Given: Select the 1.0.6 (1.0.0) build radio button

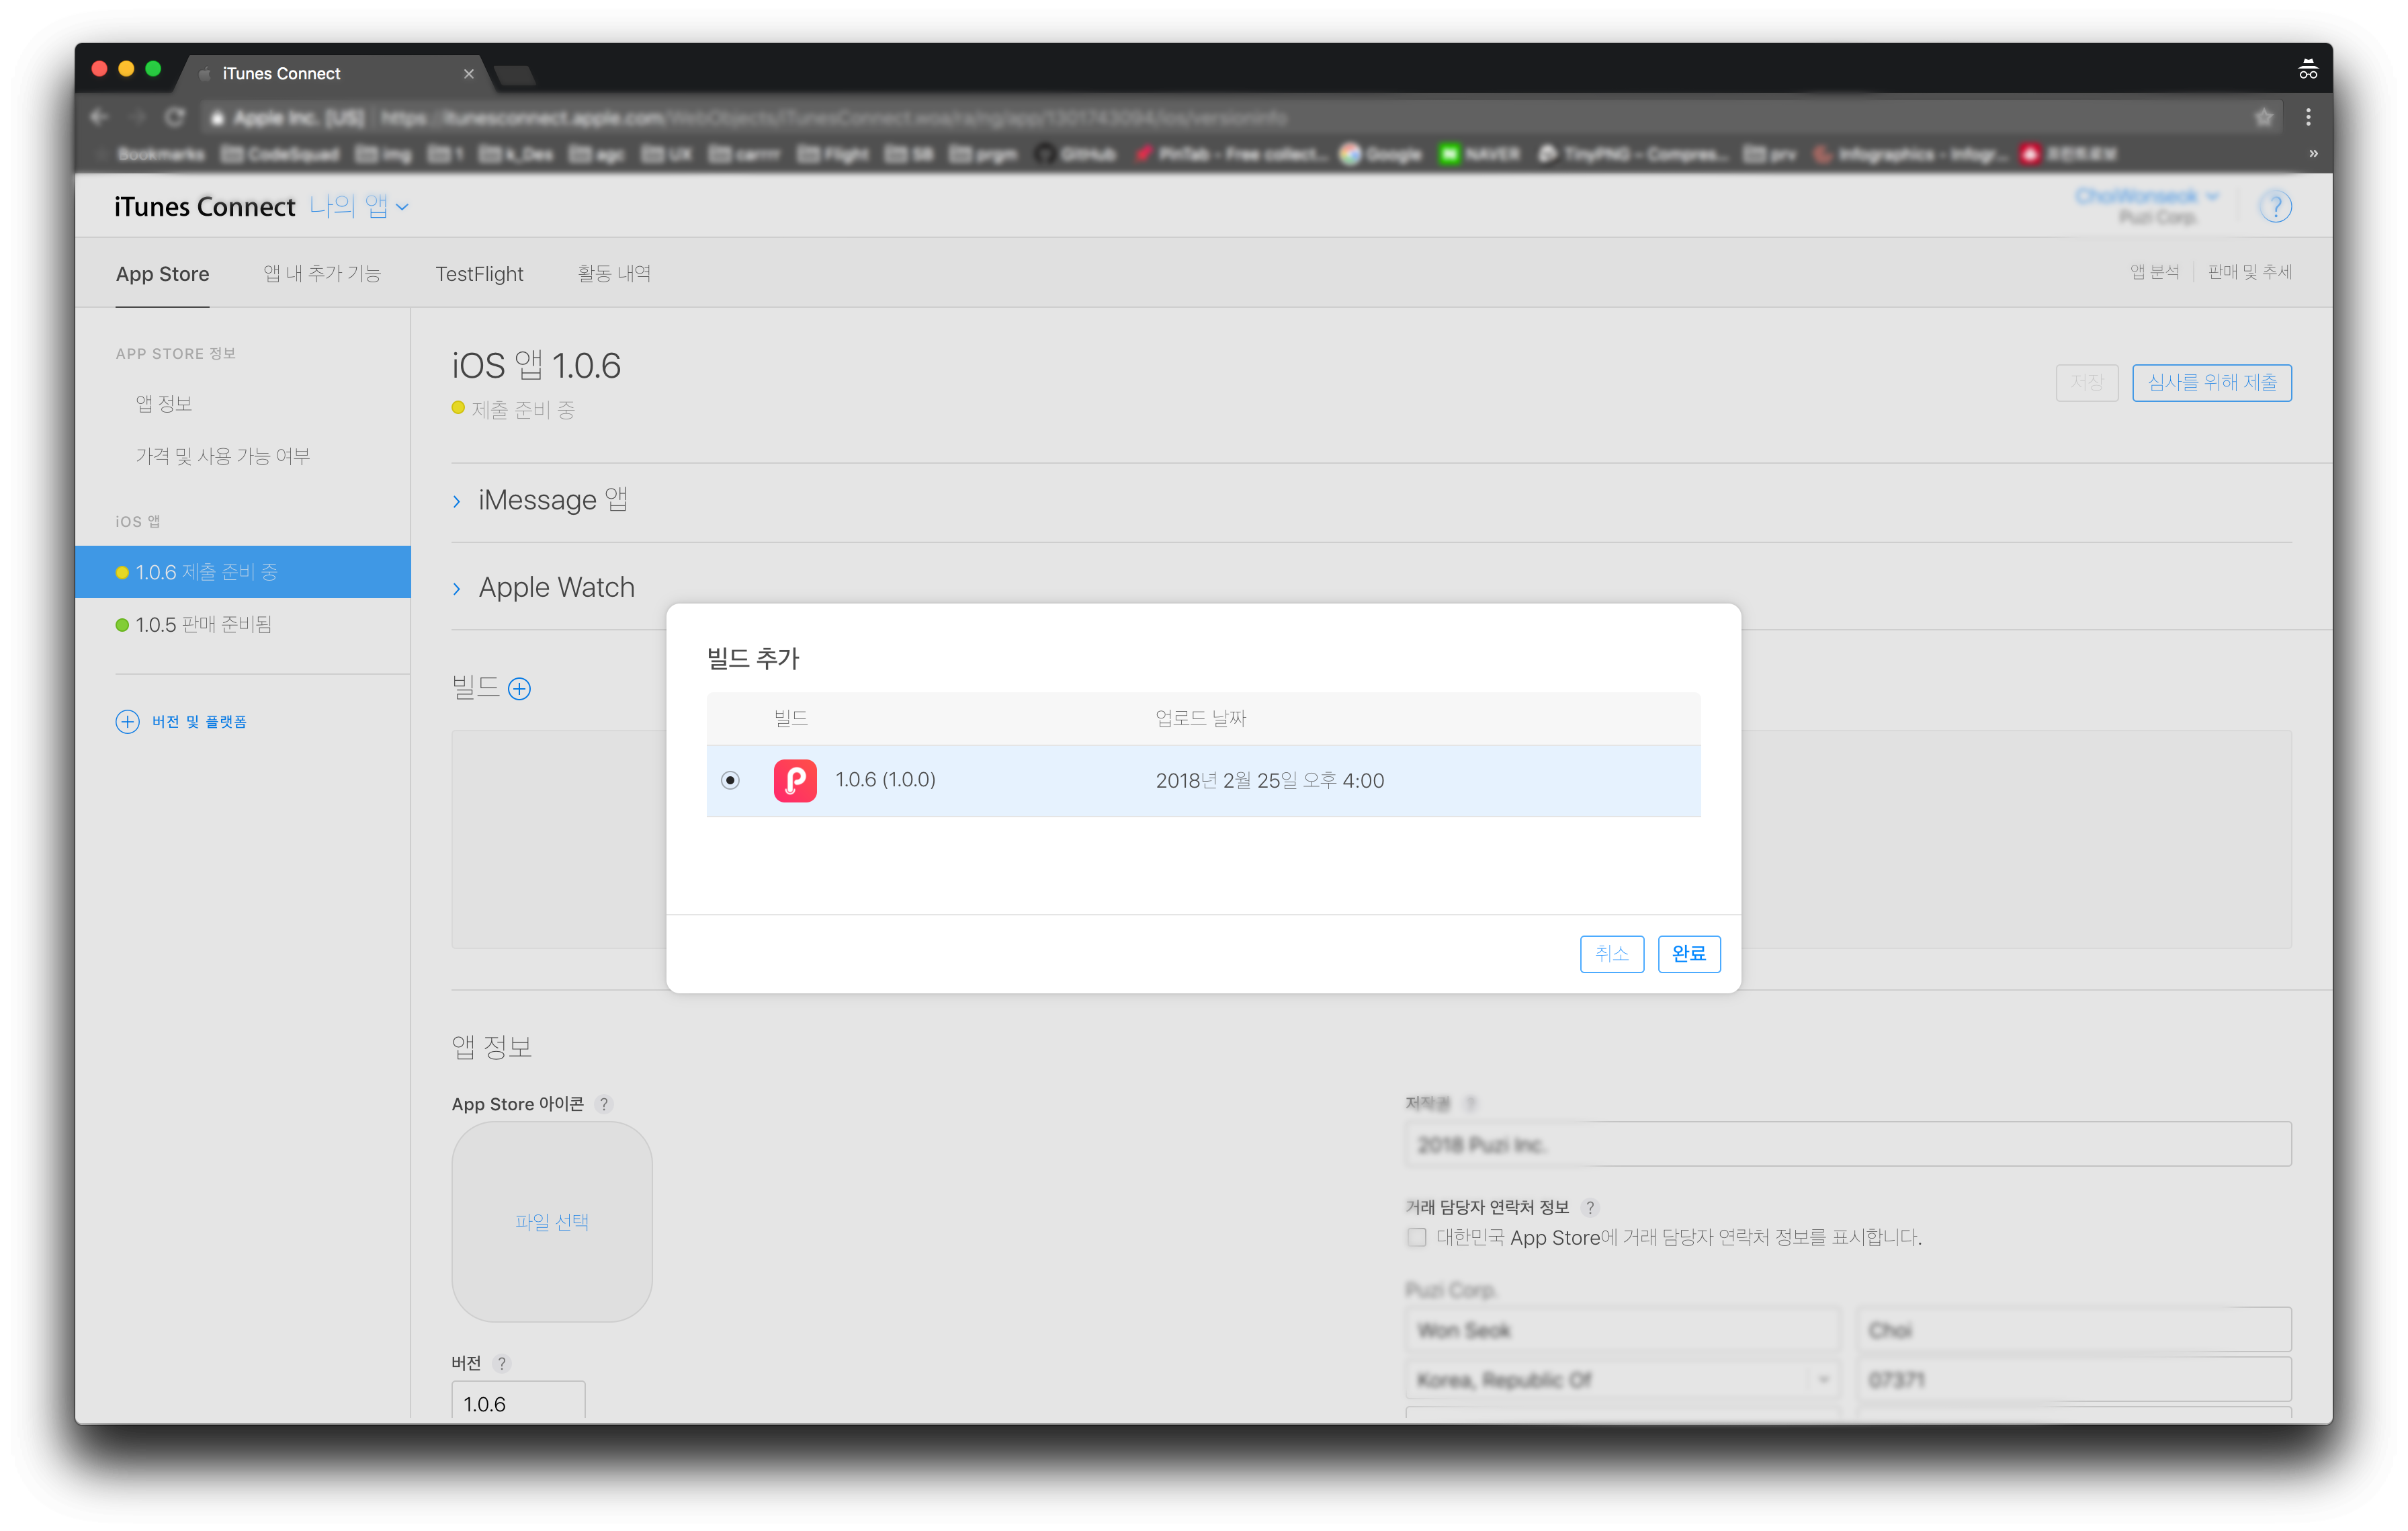Looking at the screenshot, I should tap(730, 780).
